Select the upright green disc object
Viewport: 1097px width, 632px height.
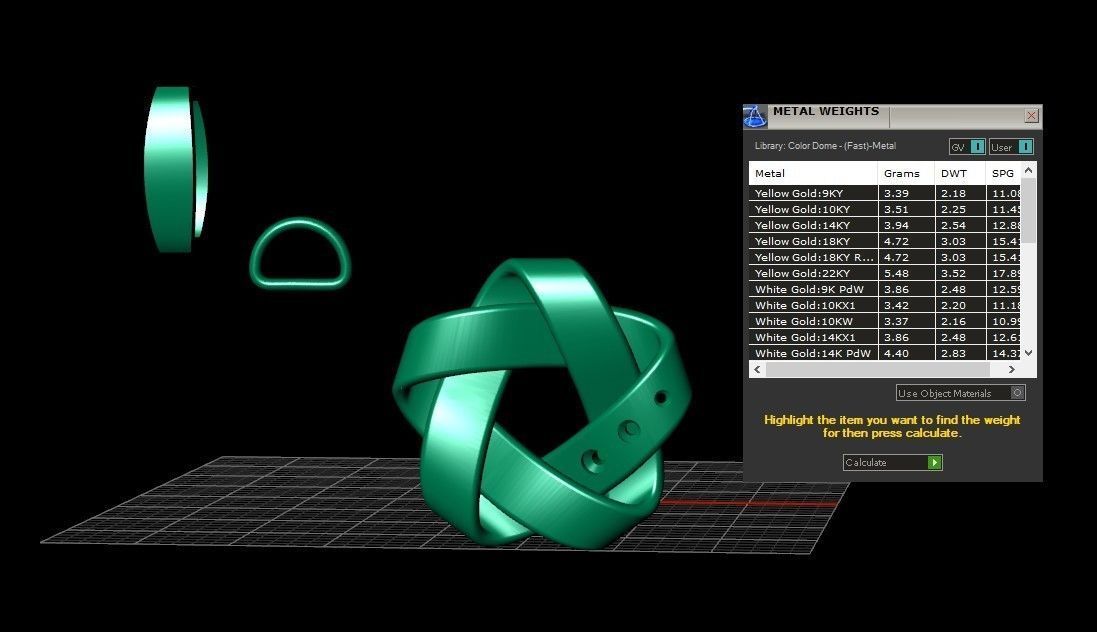175,169
